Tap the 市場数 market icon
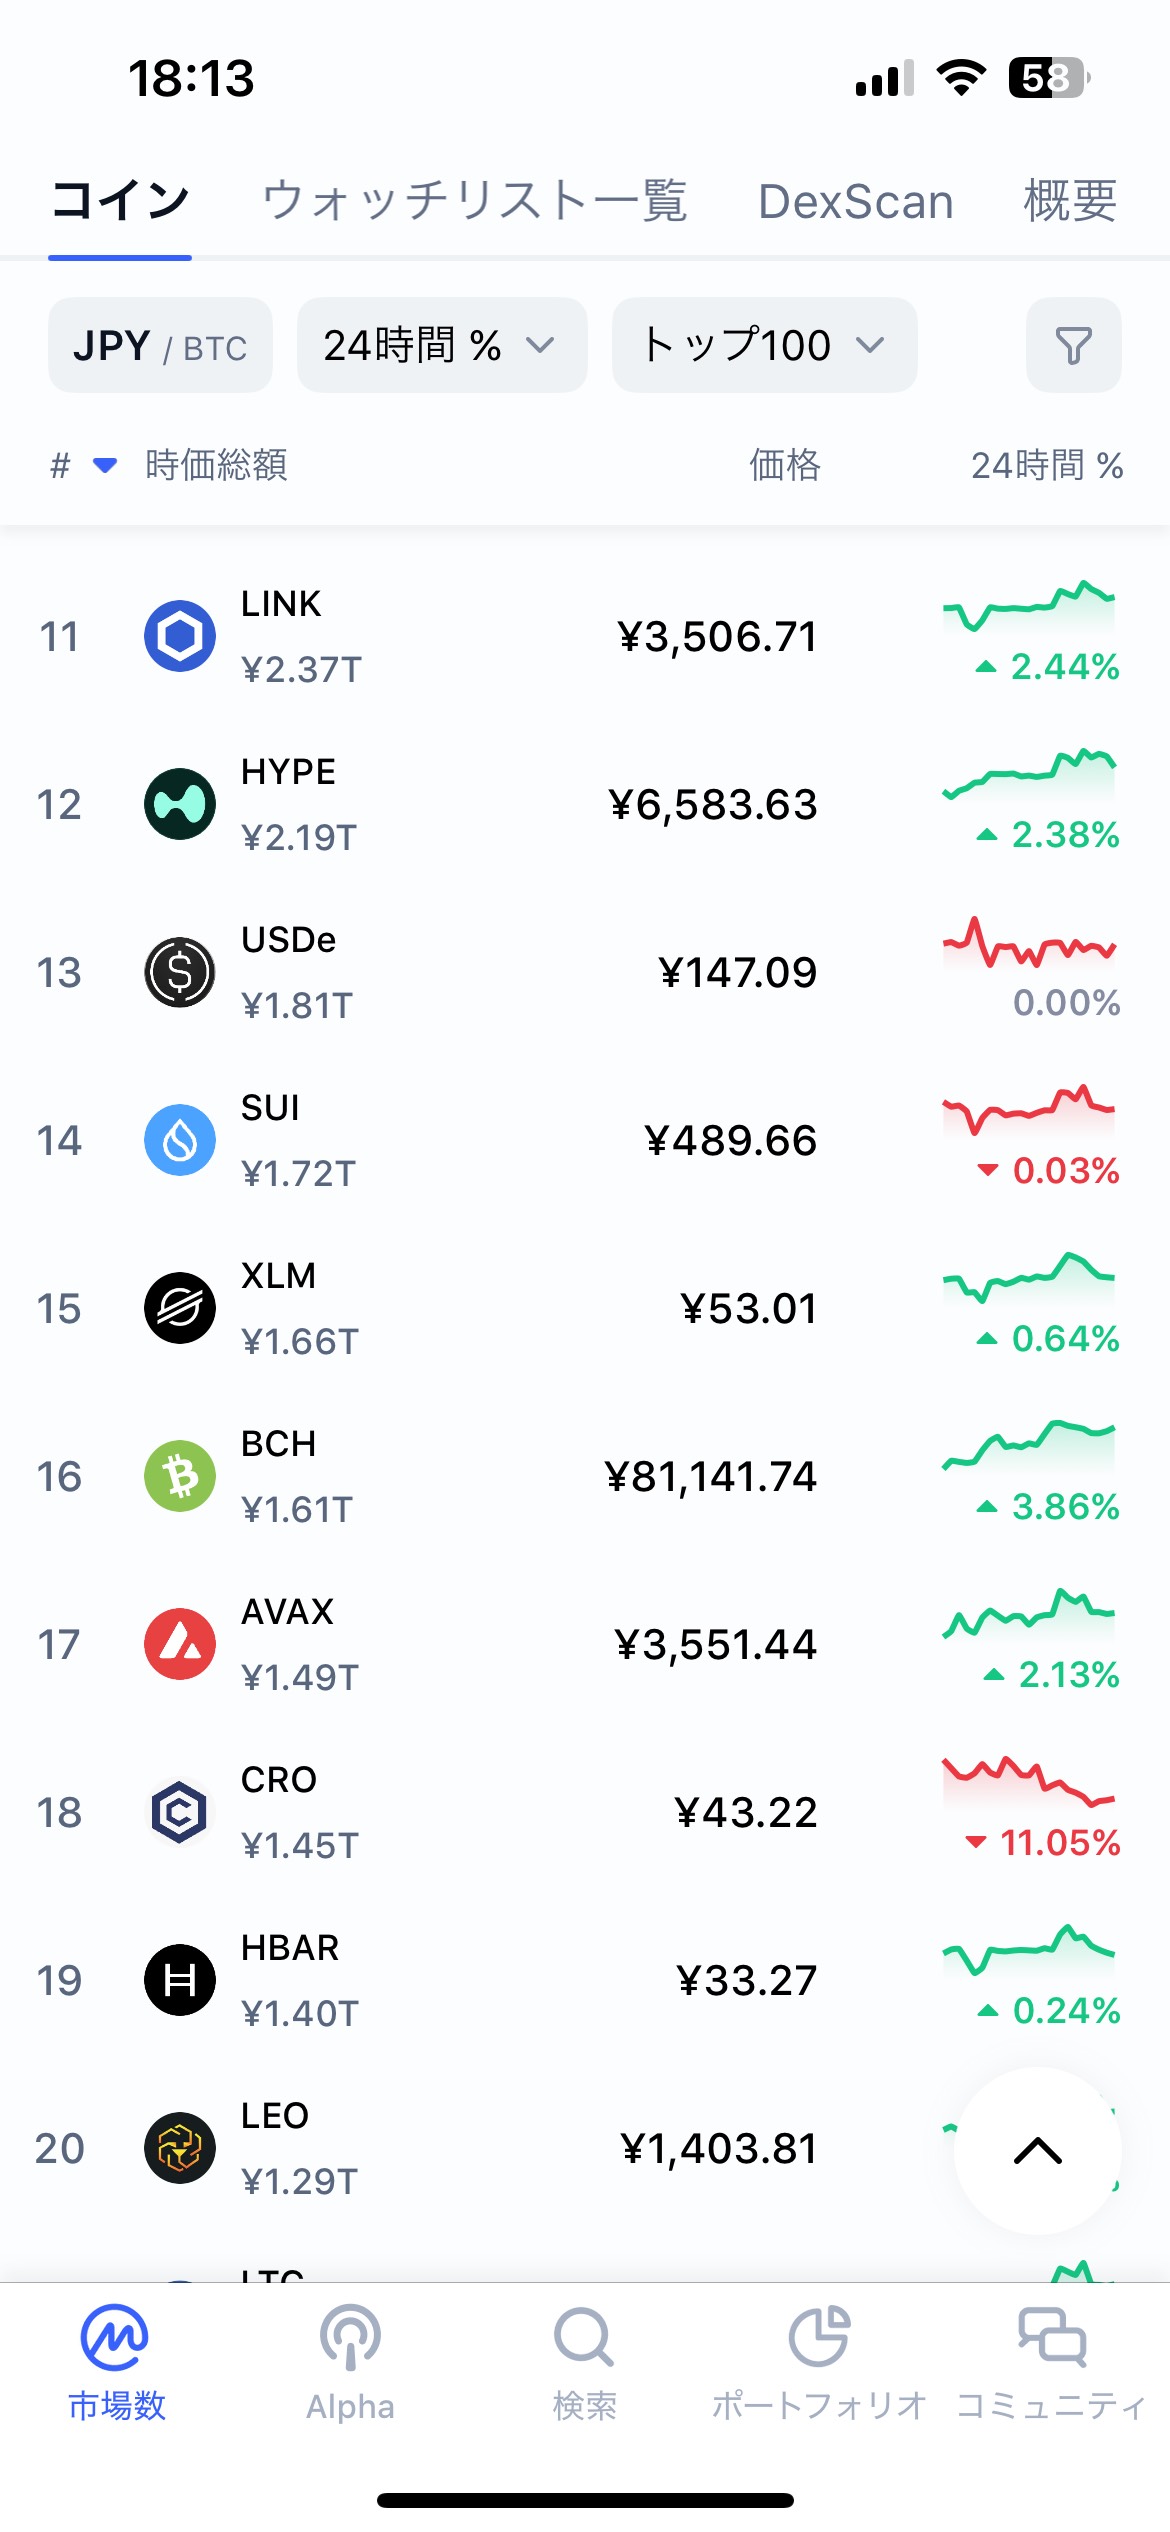The height and width of the screenshot is (2532, 1170). 116,2337
